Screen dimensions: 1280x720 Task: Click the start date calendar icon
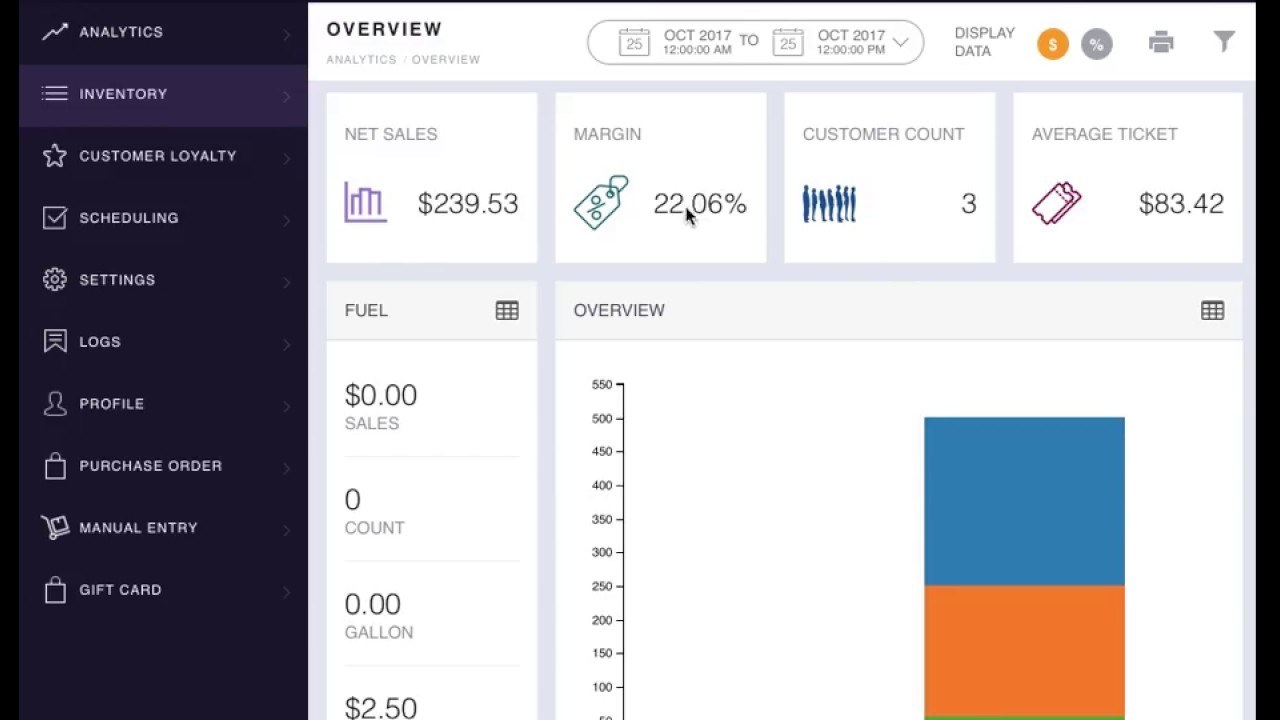point(634,43)
